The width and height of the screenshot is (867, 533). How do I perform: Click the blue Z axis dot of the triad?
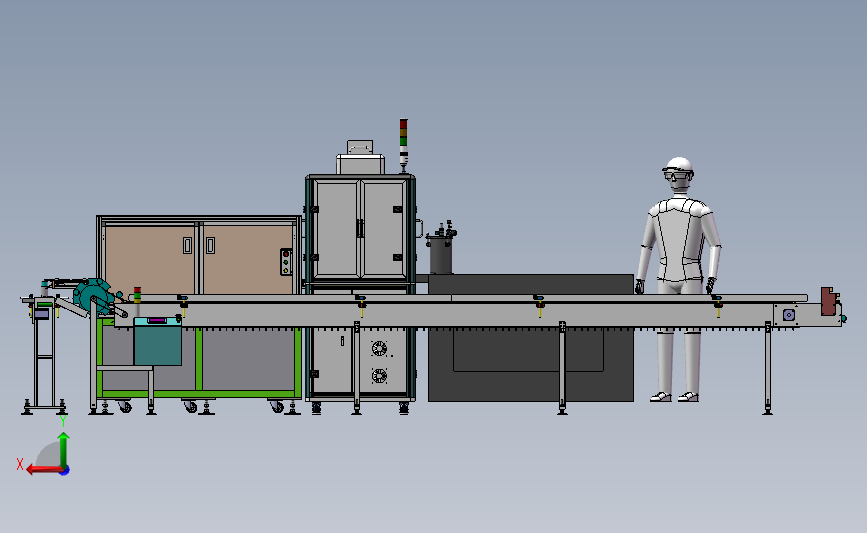coord(65,471)
